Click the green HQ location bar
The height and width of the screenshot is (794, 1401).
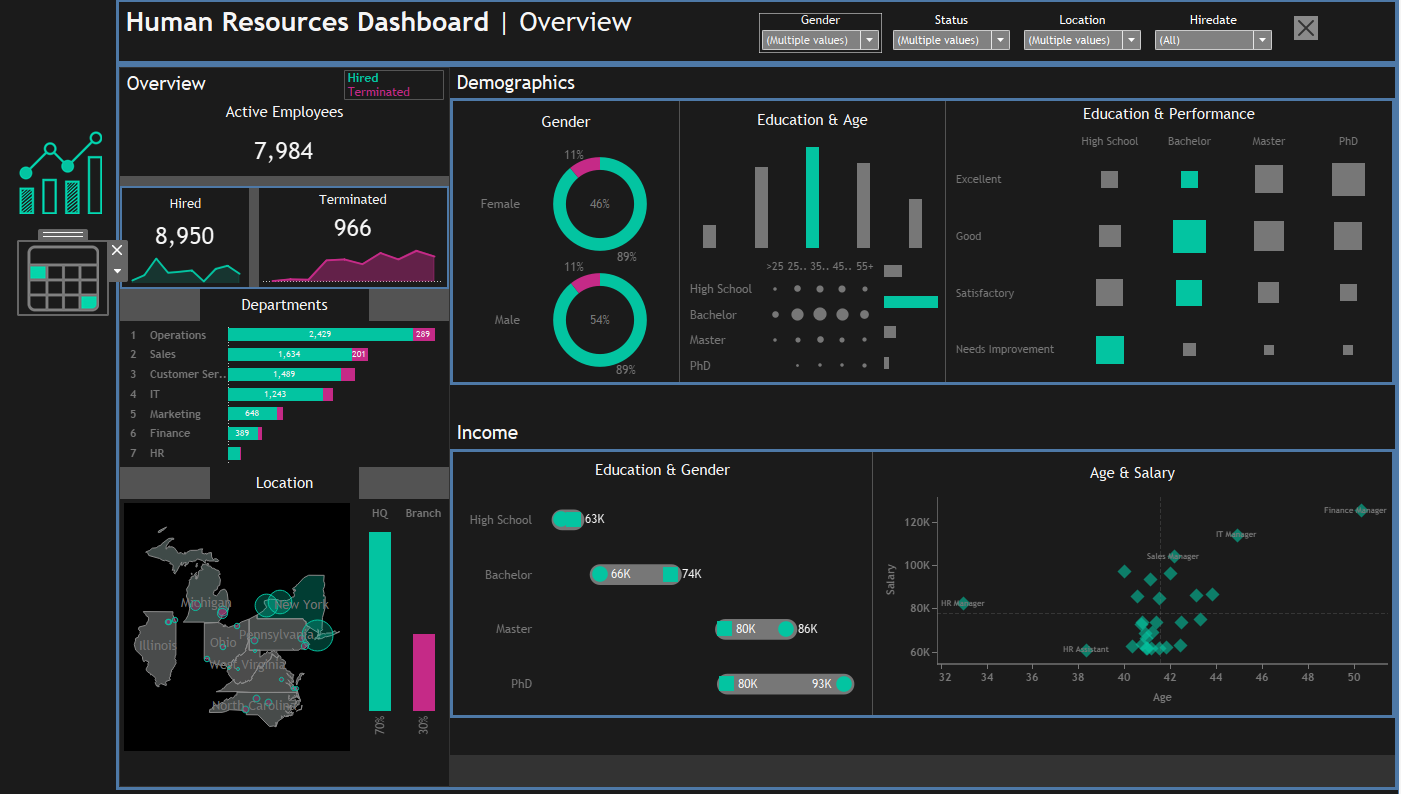tap(380, 620)
